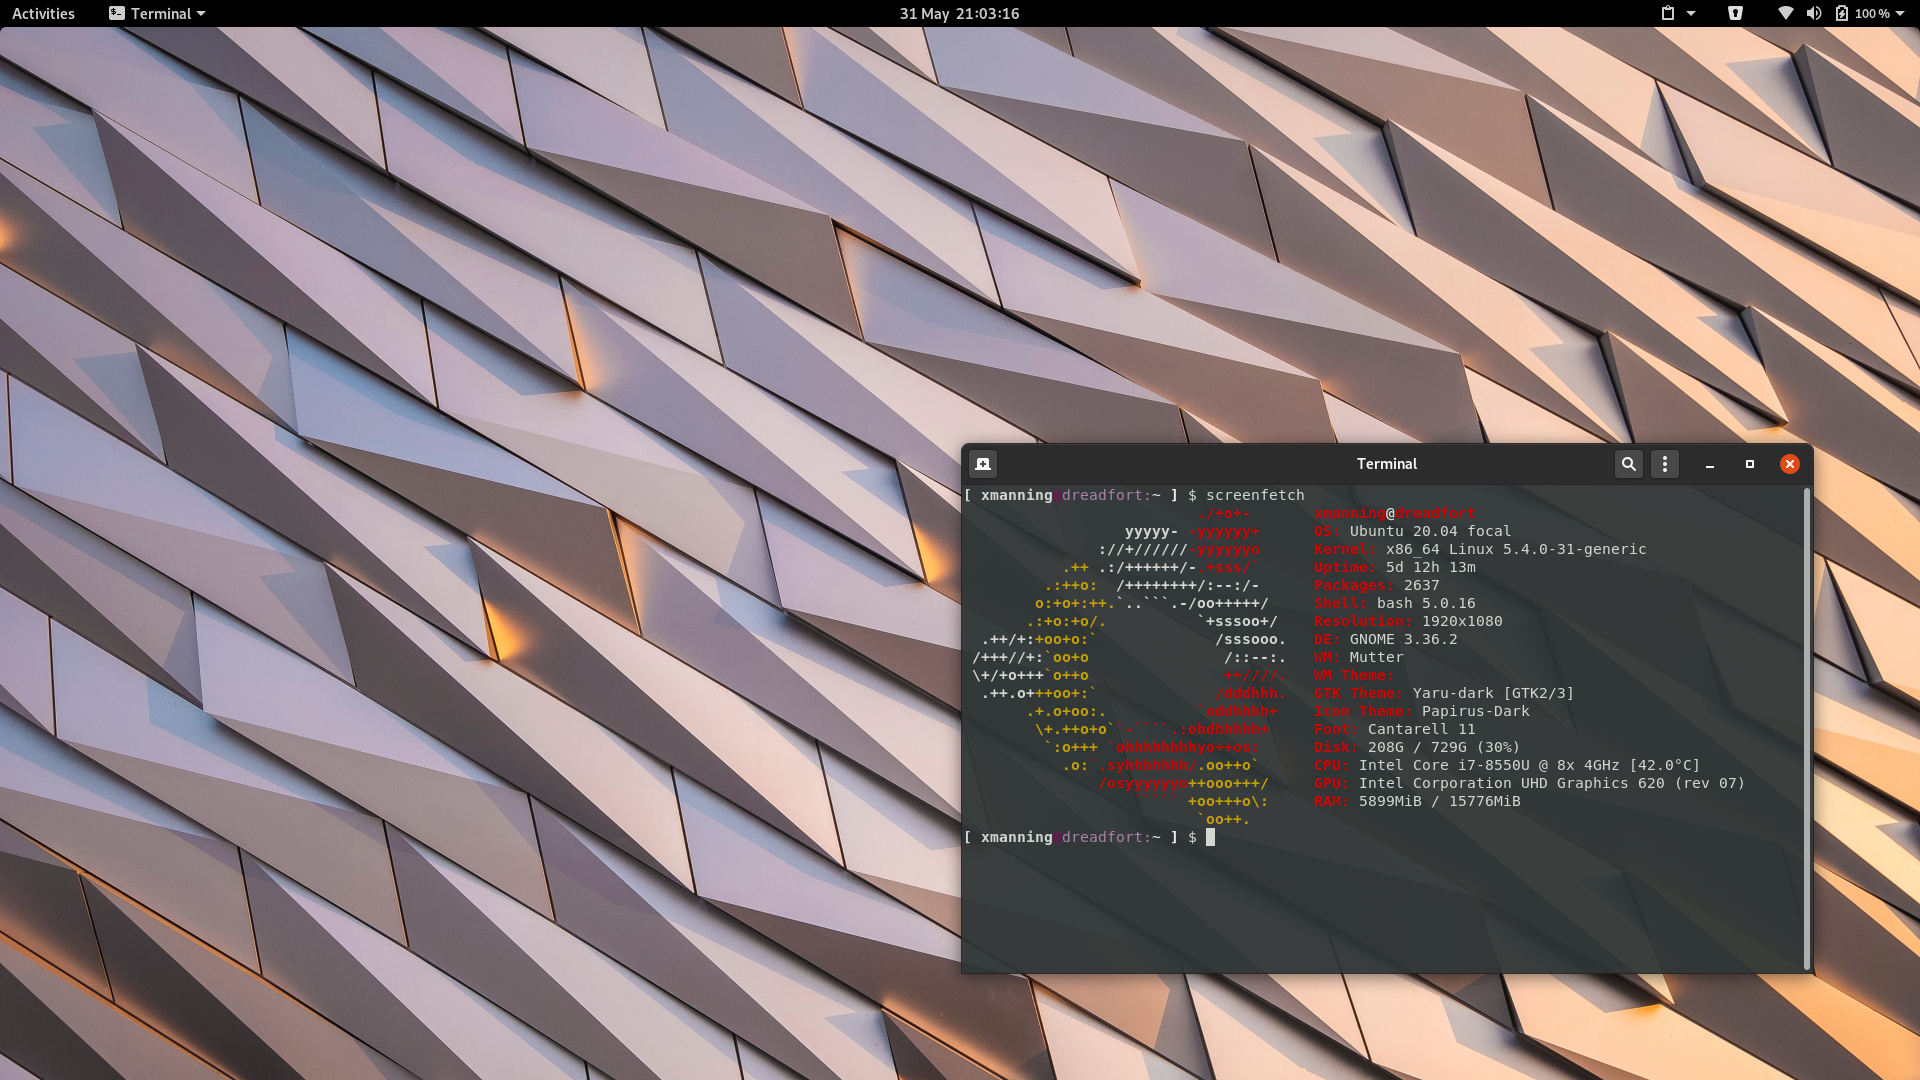Click the 100 % battery percentage text
Viewport: 1920px width, 1080px height.
pyautogui.click(x=1872, y=13)
